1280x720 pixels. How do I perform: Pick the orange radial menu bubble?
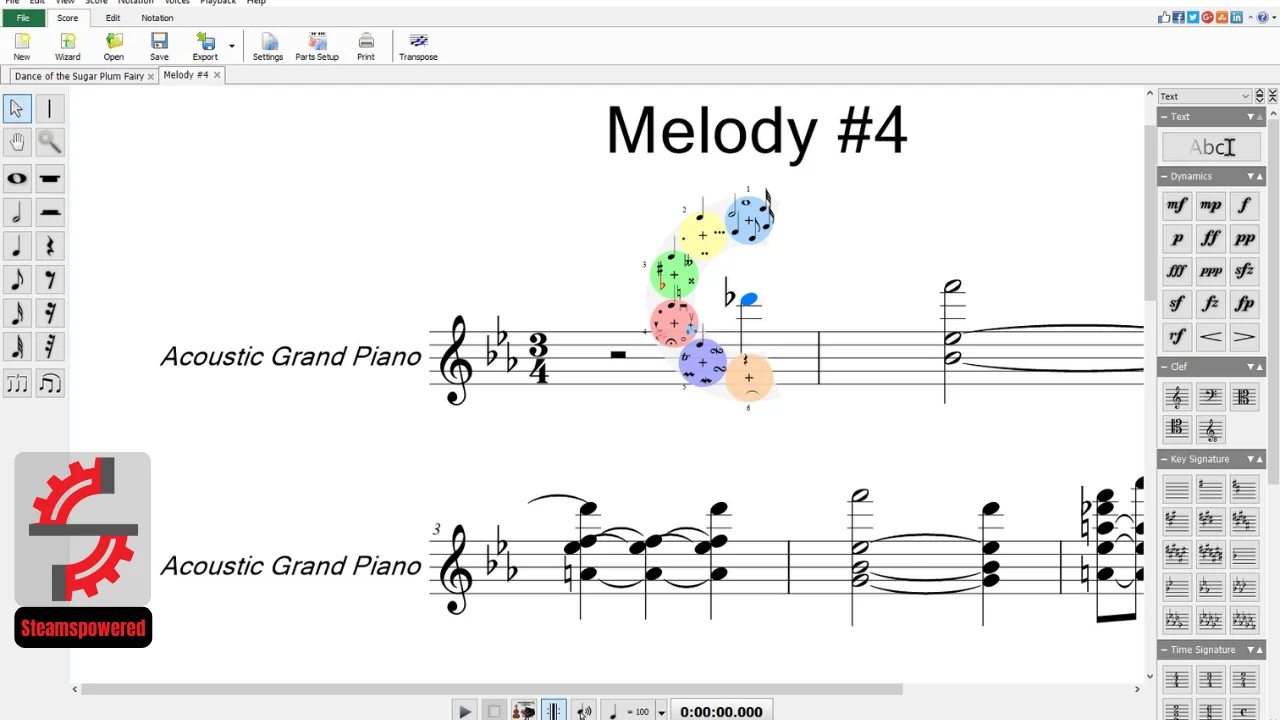748,377
